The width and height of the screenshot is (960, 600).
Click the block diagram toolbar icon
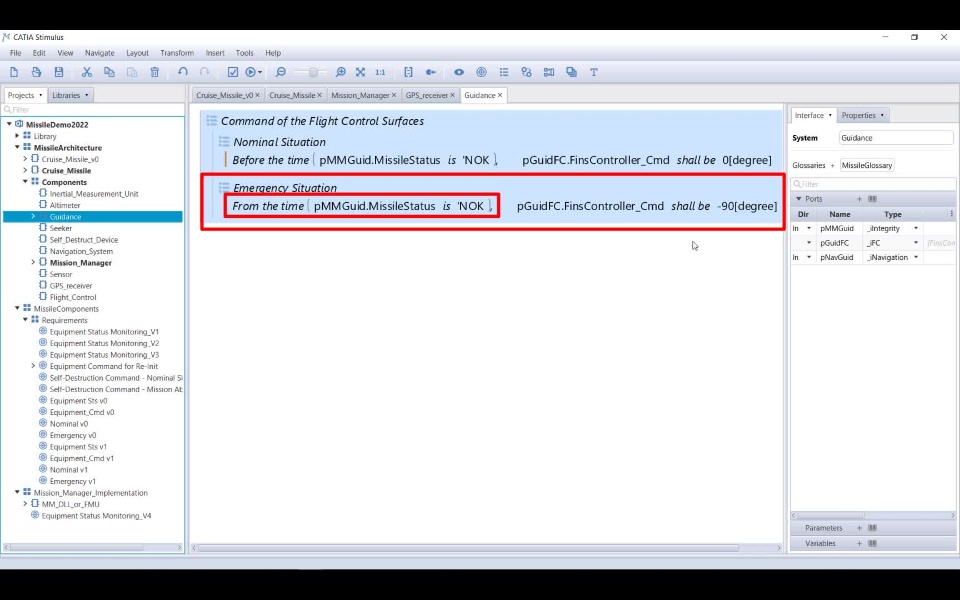549,72
